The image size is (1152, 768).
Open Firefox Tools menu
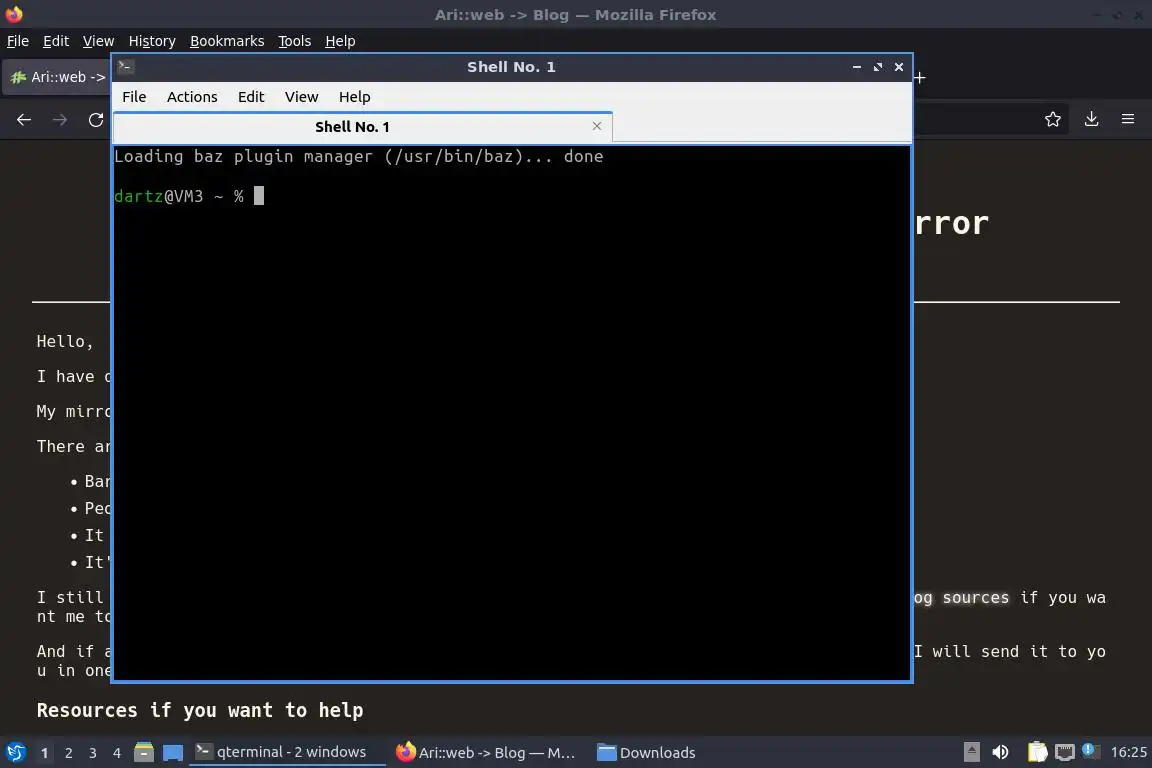coord(294,41)
